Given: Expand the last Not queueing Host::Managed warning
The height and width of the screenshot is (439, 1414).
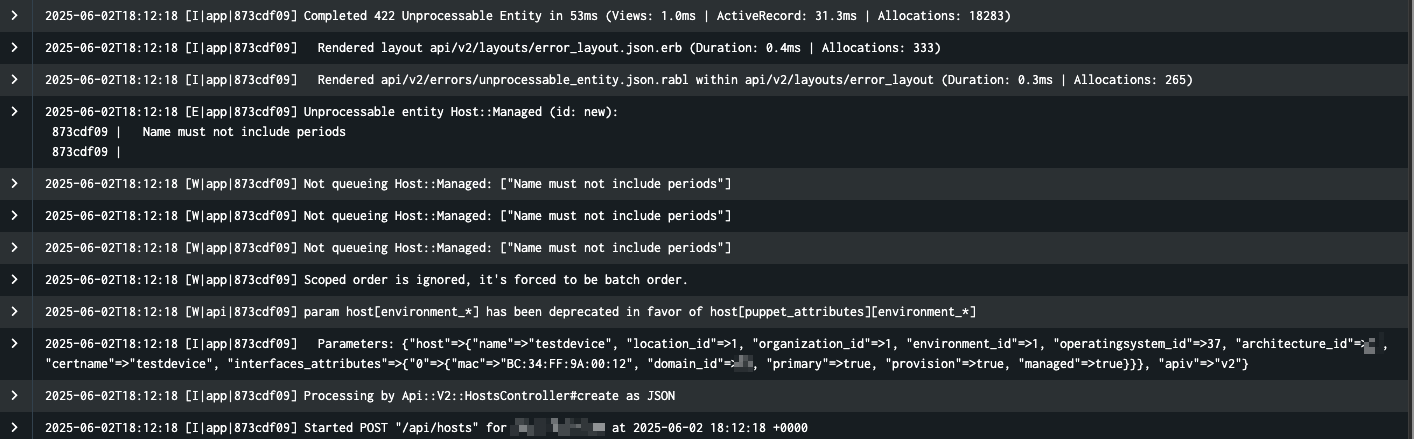Looking at the screenshot, I should tap(14, 248).
